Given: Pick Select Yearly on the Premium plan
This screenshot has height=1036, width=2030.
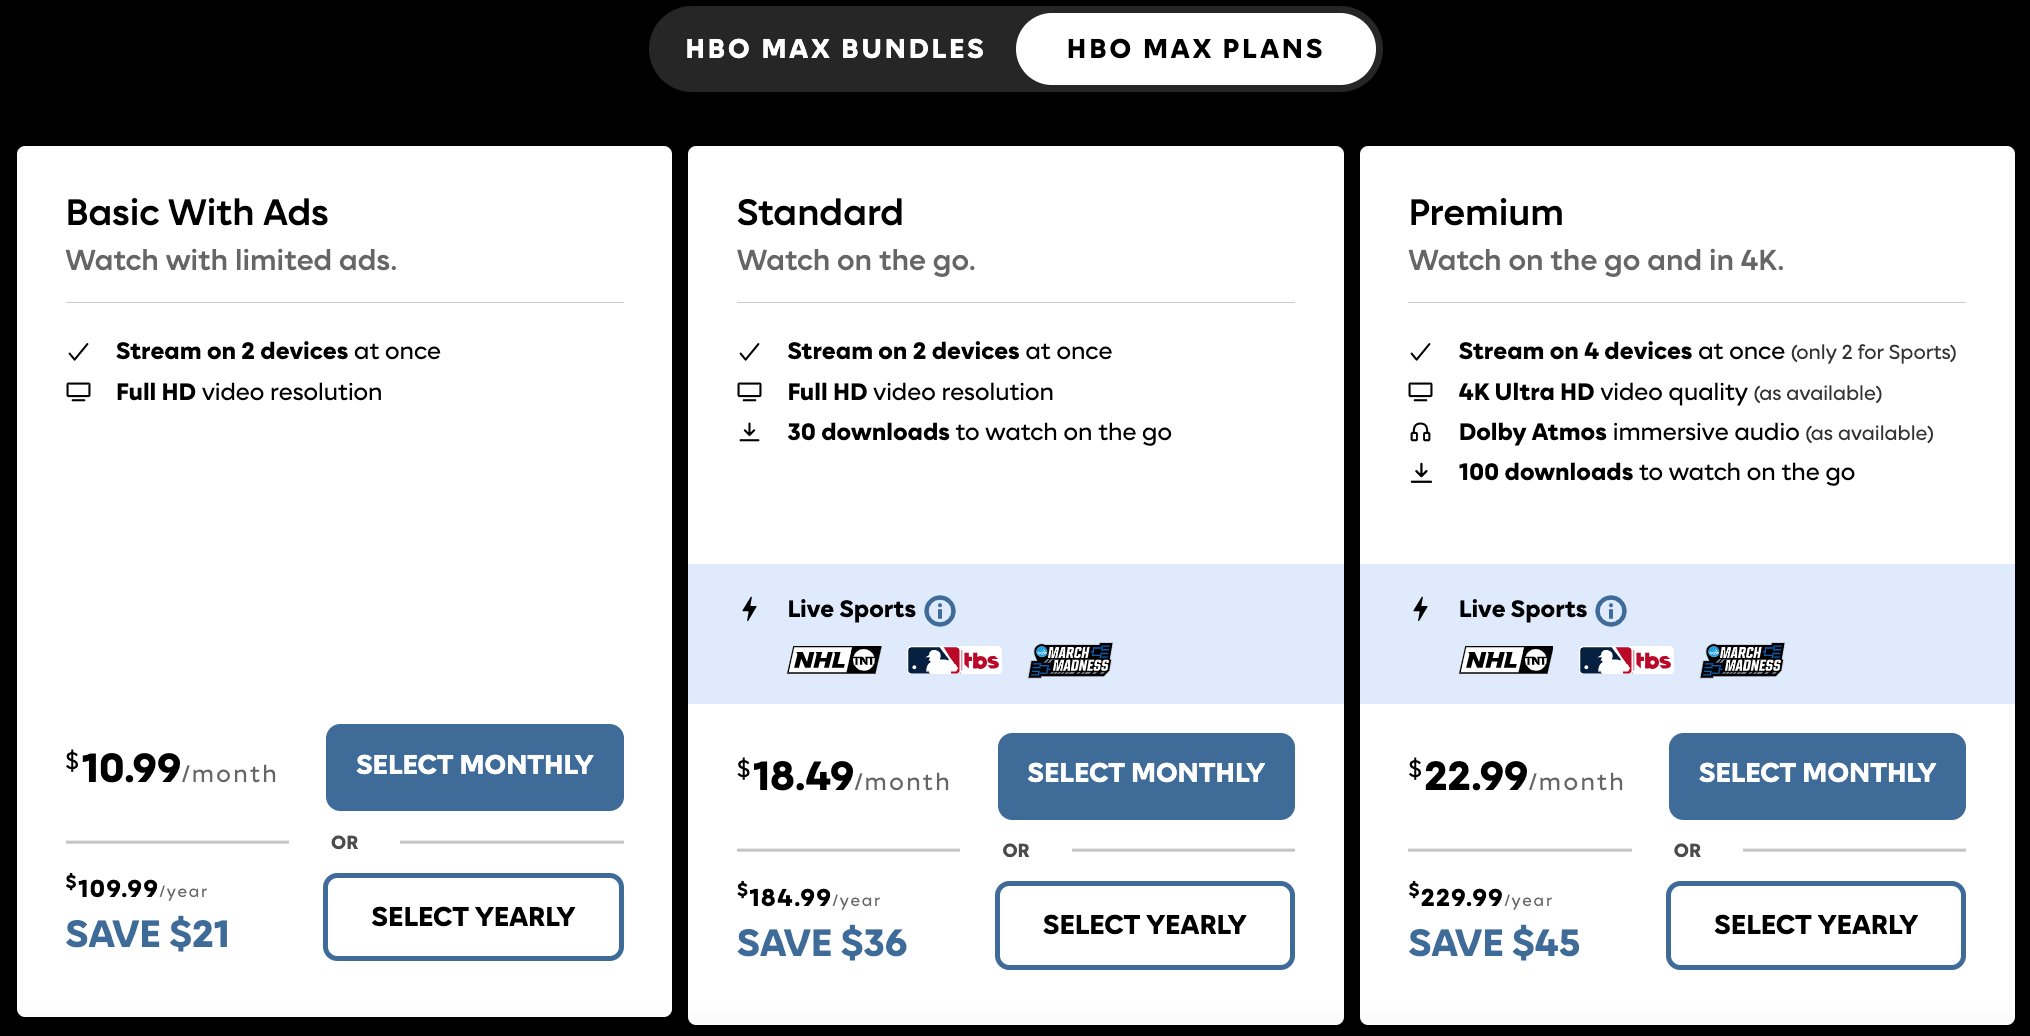Looking at the screenshot, I should pos(1815,924).
